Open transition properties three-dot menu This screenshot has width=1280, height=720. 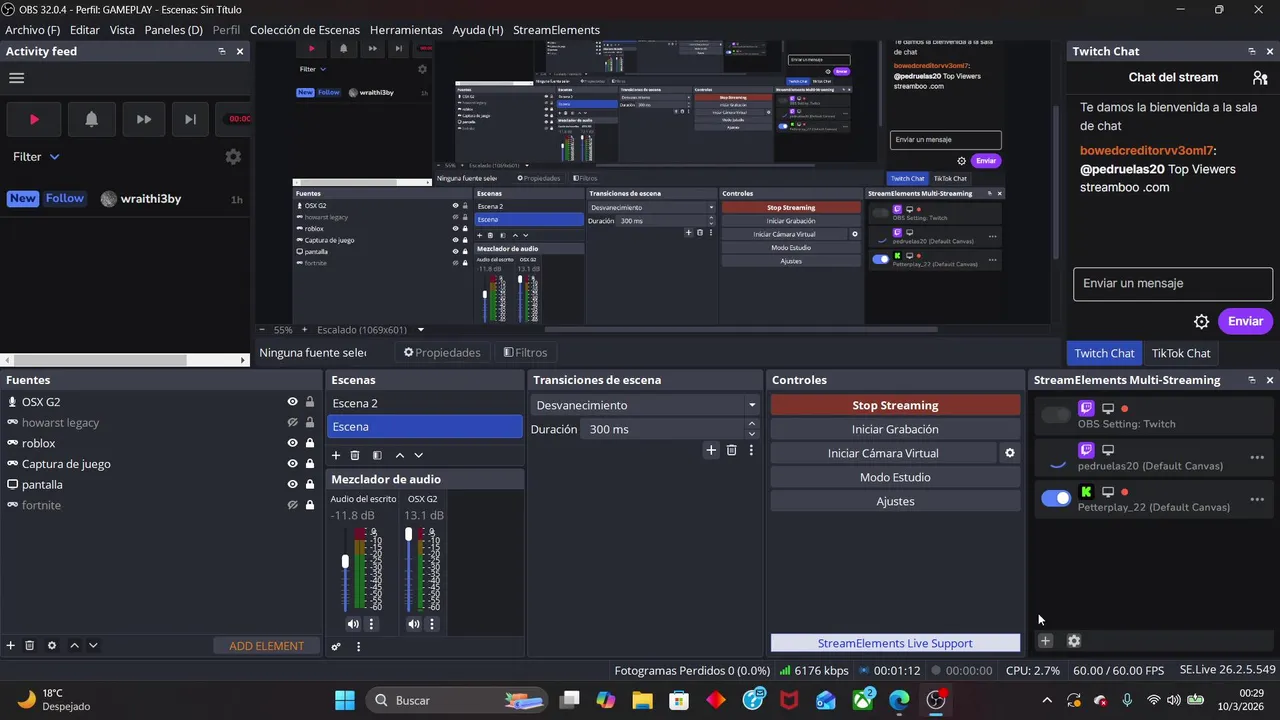coord(751,451)
